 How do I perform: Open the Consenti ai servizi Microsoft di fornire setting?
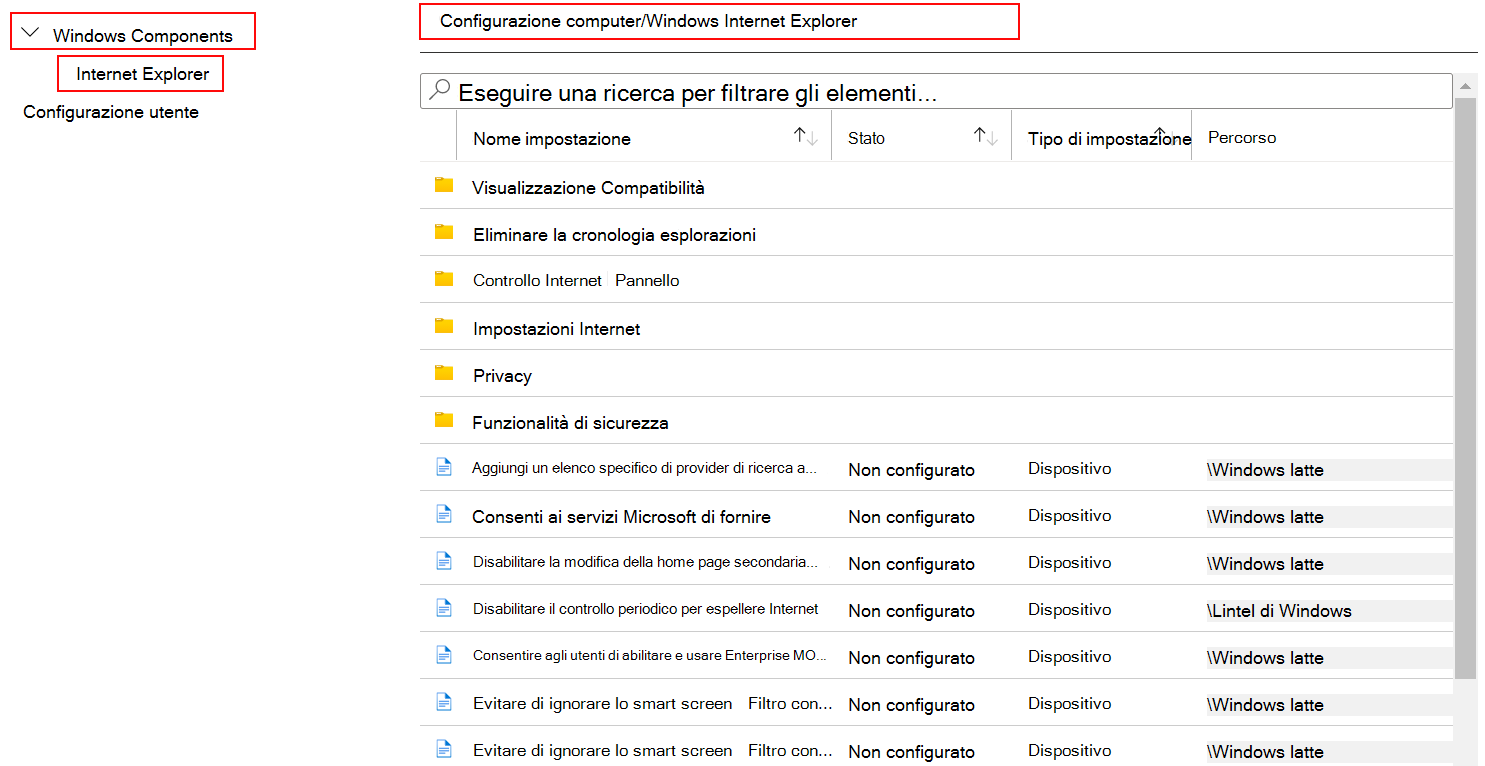(621, 516)
